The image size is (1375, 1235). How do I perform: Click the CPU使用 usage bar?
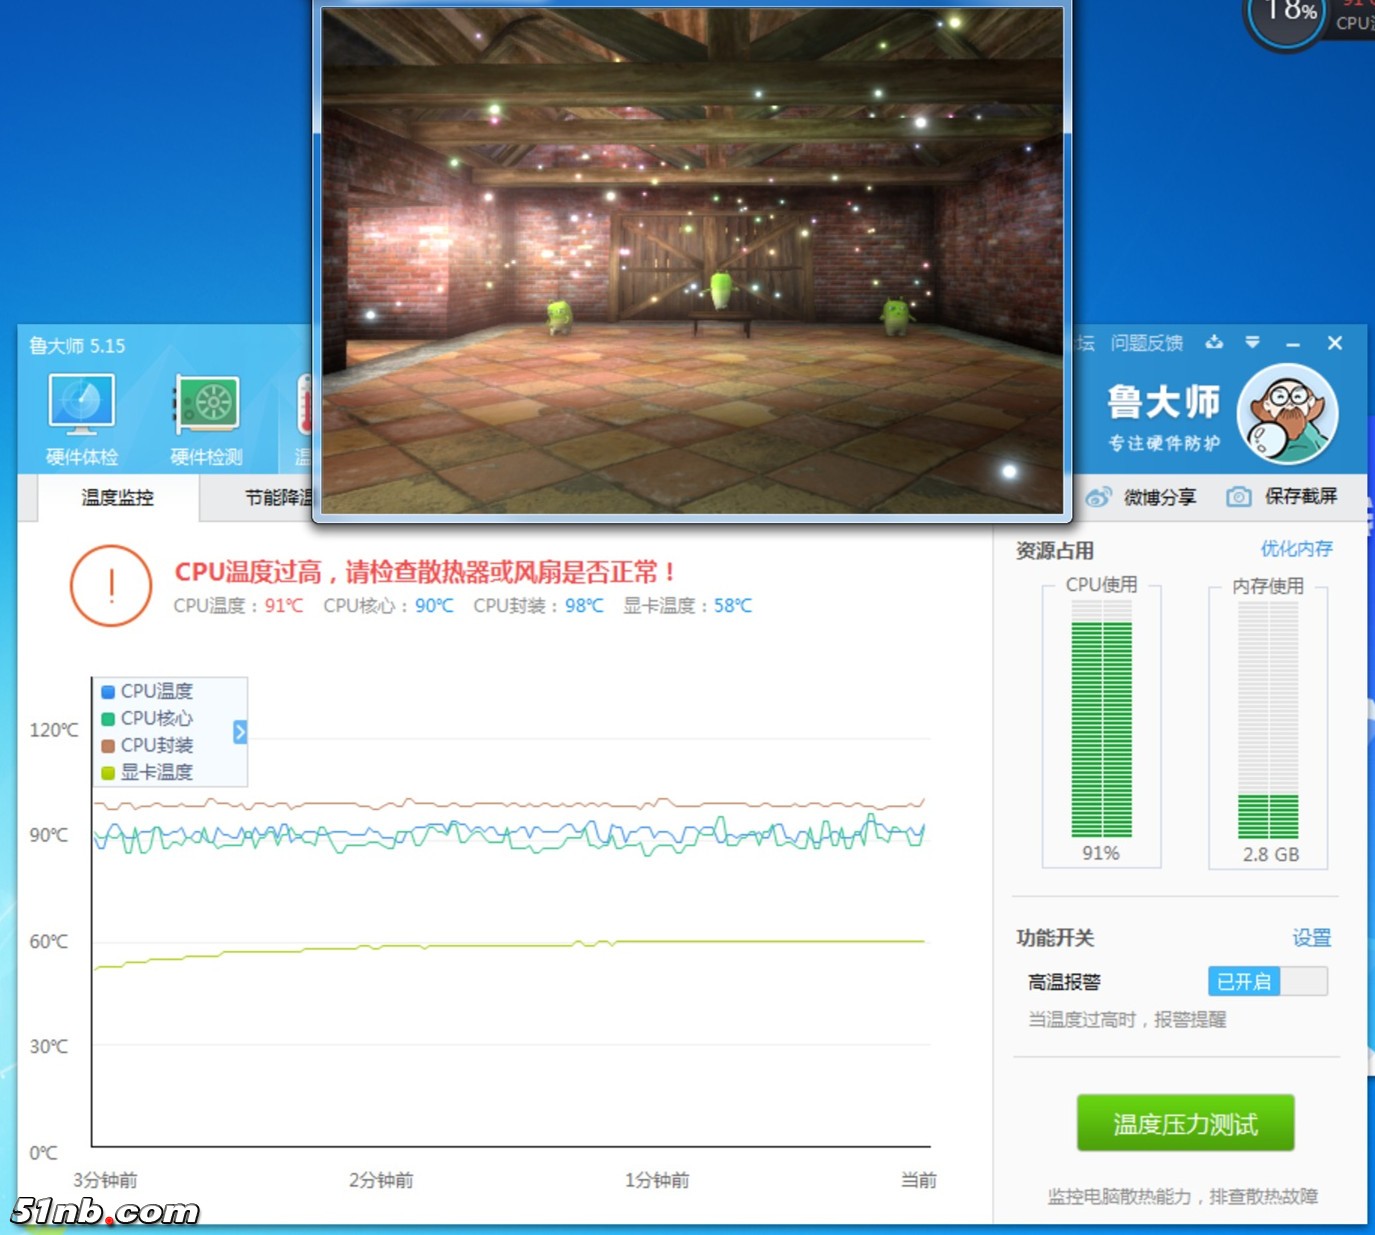coord(1101,729)
